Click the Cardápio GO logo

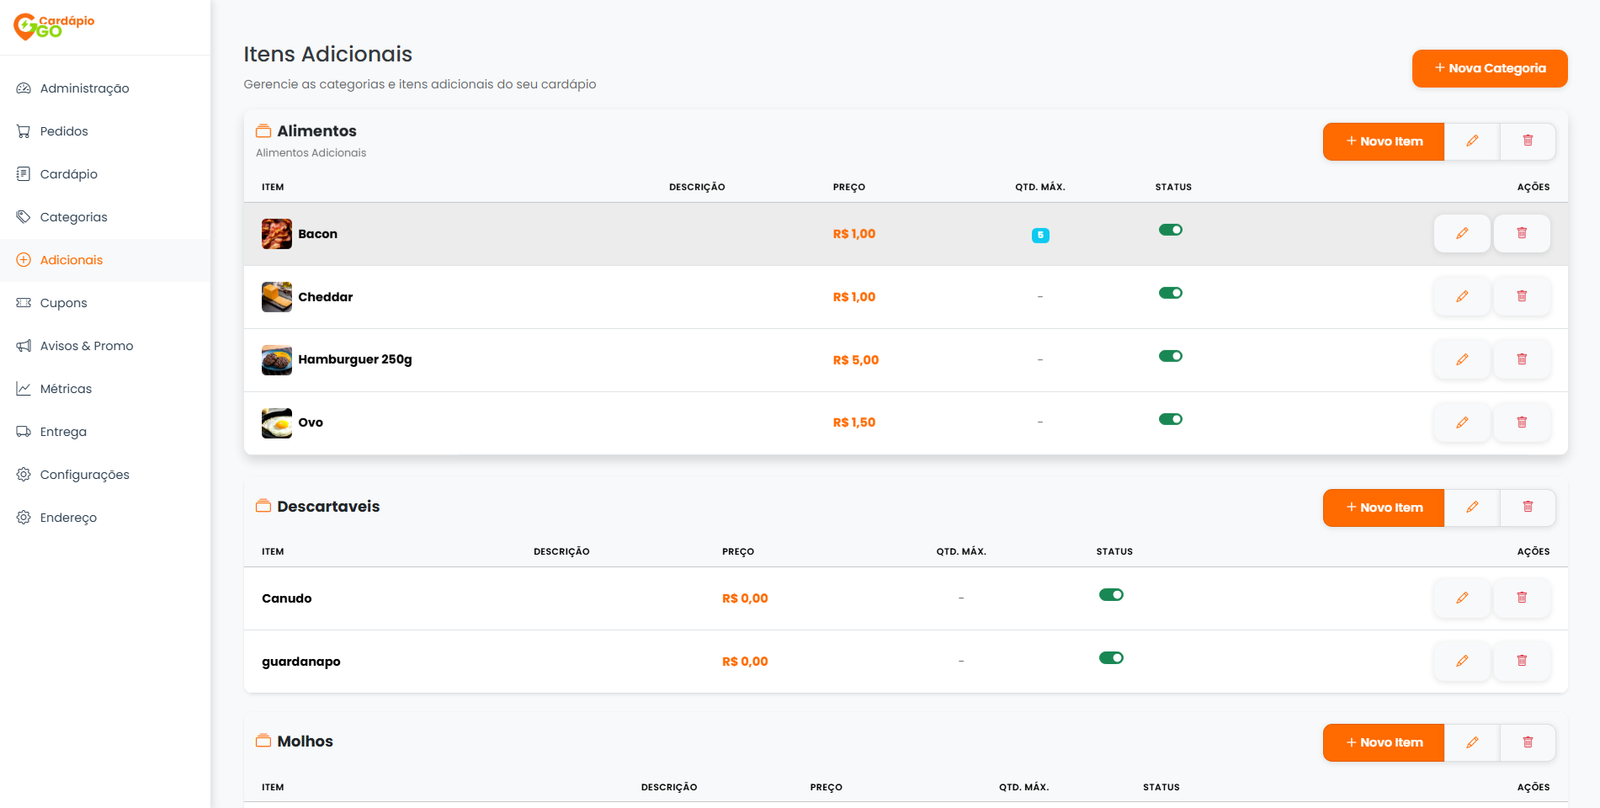(54, 26)
